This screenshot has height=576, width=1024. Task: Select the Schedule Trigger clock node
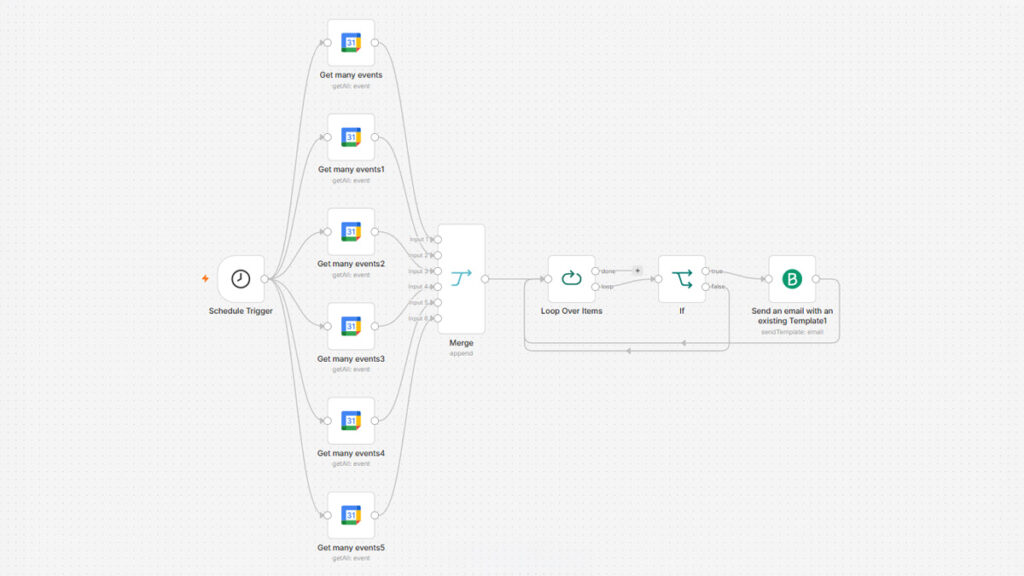(x=241, y=279)
